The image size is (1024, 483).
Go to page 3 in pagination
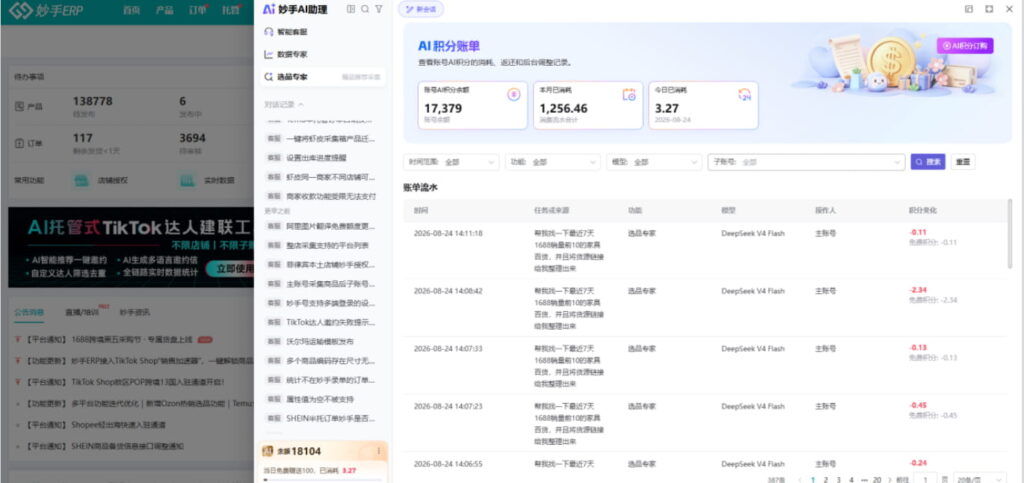pos(839,480)
